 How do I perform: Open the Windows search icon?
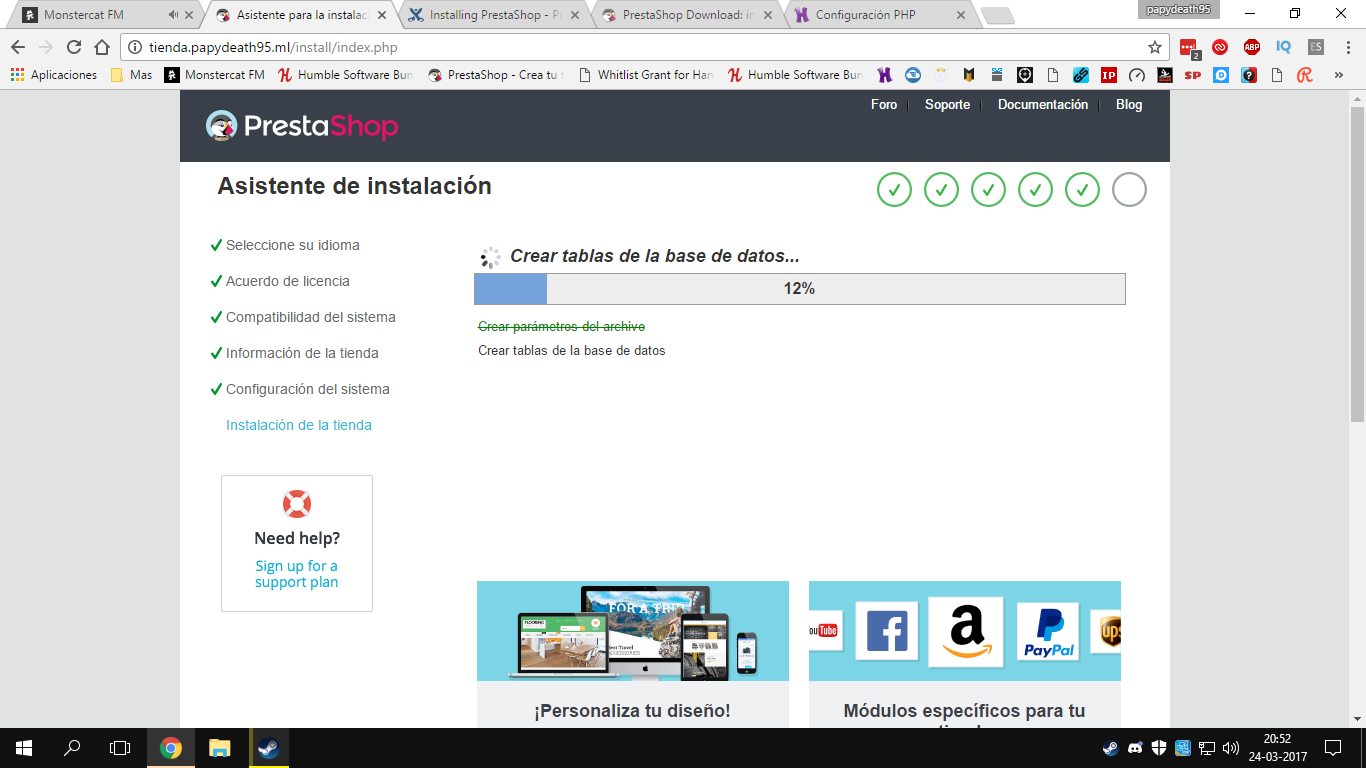tap(72, 748)
